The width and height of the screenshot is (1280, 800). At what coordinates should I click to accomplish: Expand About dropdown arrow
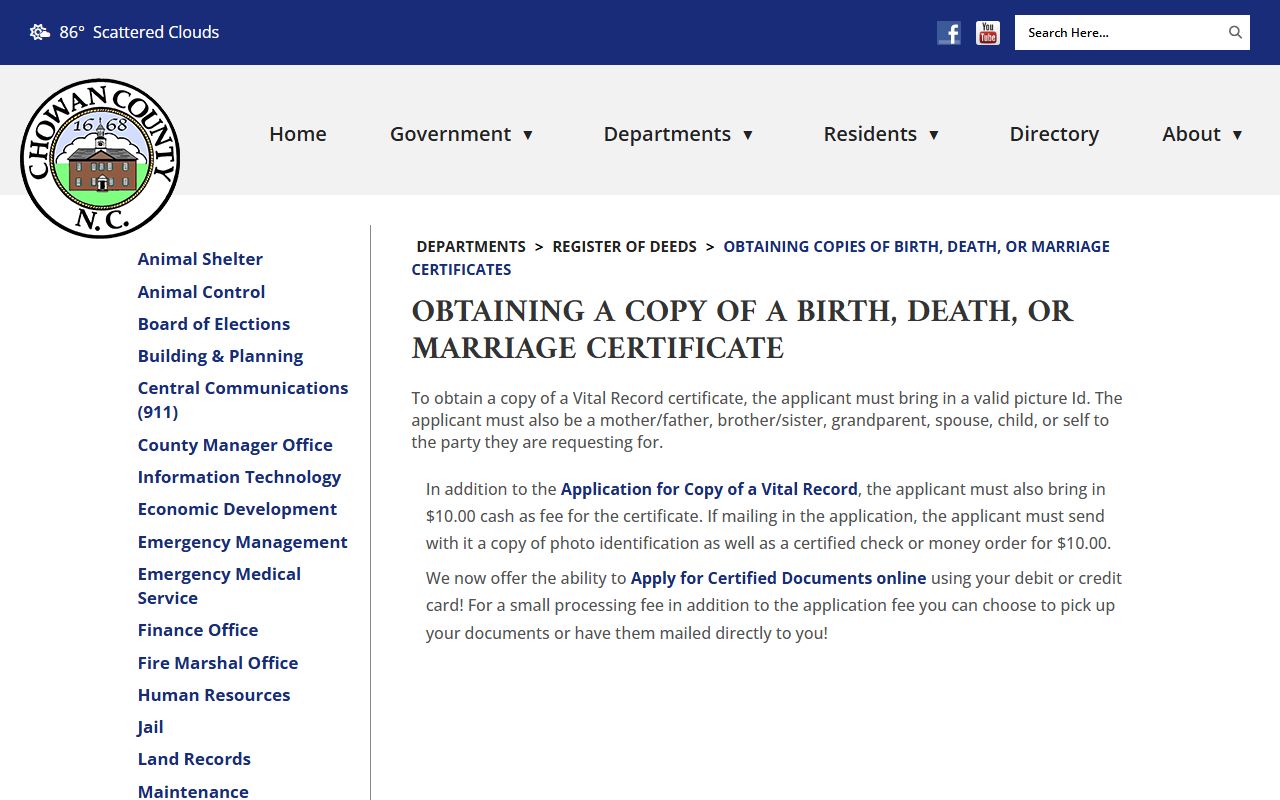click(1237, 135)
